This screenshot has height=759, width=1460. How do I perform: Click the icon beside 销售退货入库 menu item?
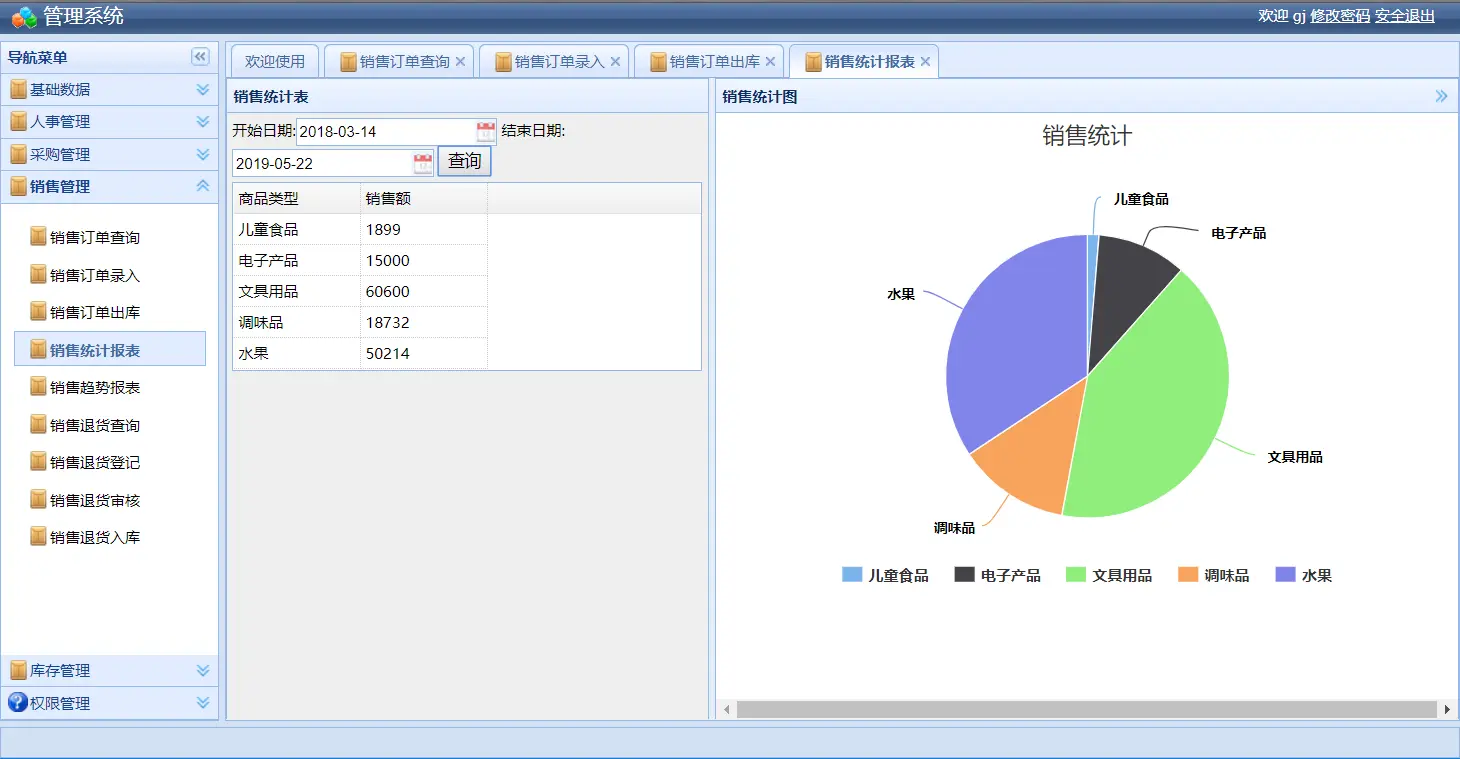click(x=38, y=537)
